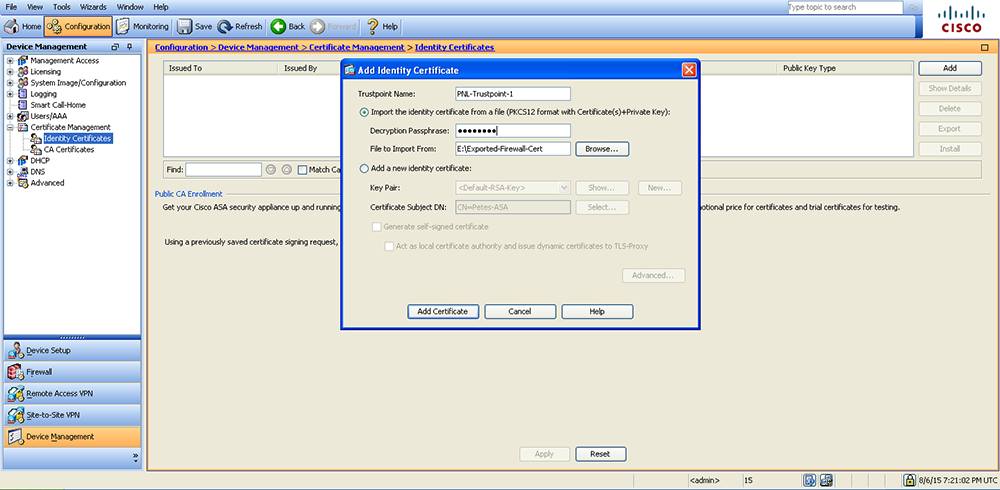This screenshot has height=490, width=1000.
Task: Tick Generate self-signed certificate checkbox
Action: coord(376,226)
